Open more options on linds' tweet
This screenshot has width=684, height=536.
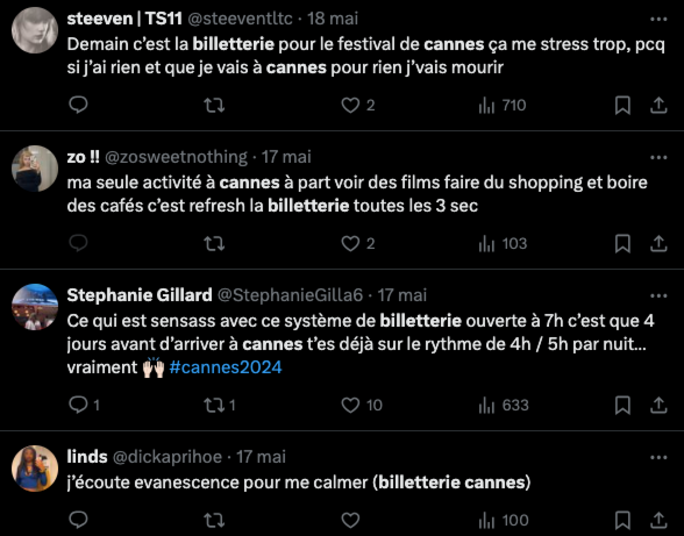(658, 457)
